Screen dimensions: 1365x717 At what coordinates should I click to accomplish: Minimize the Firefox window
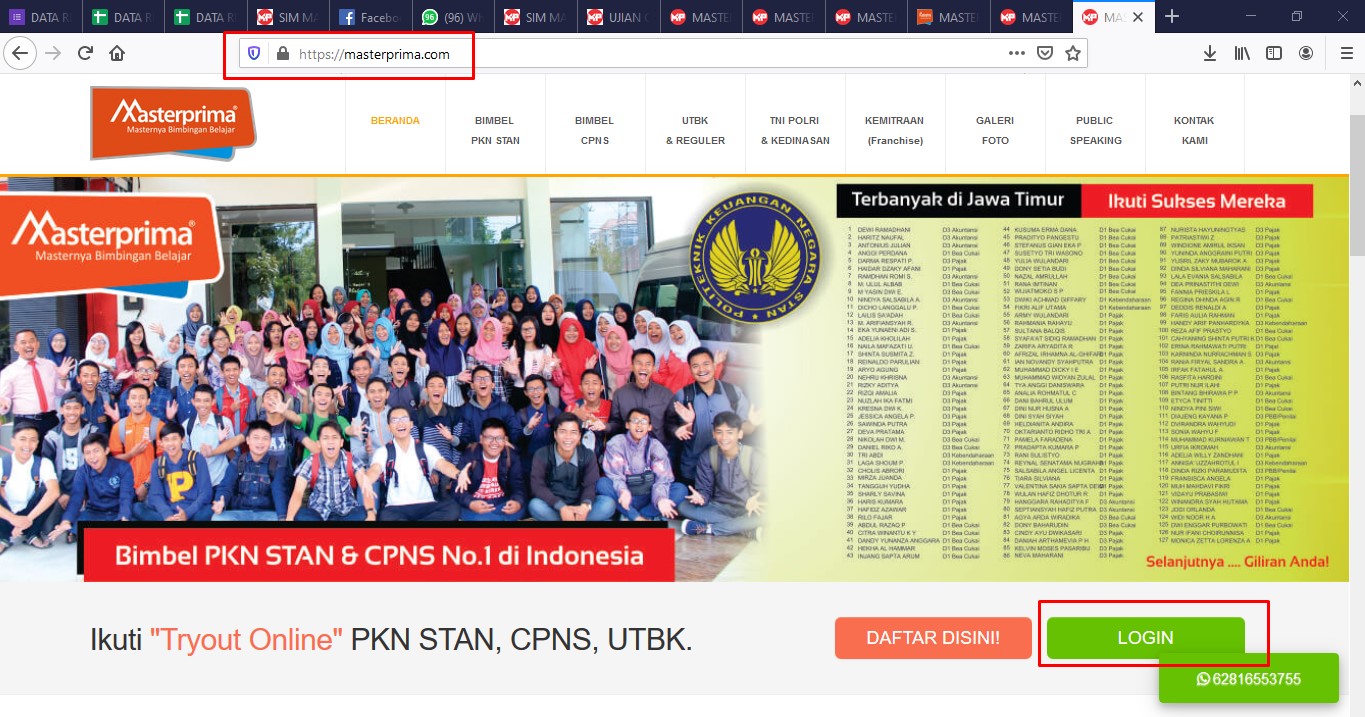pyautogui.click(x=1251, y=17)
